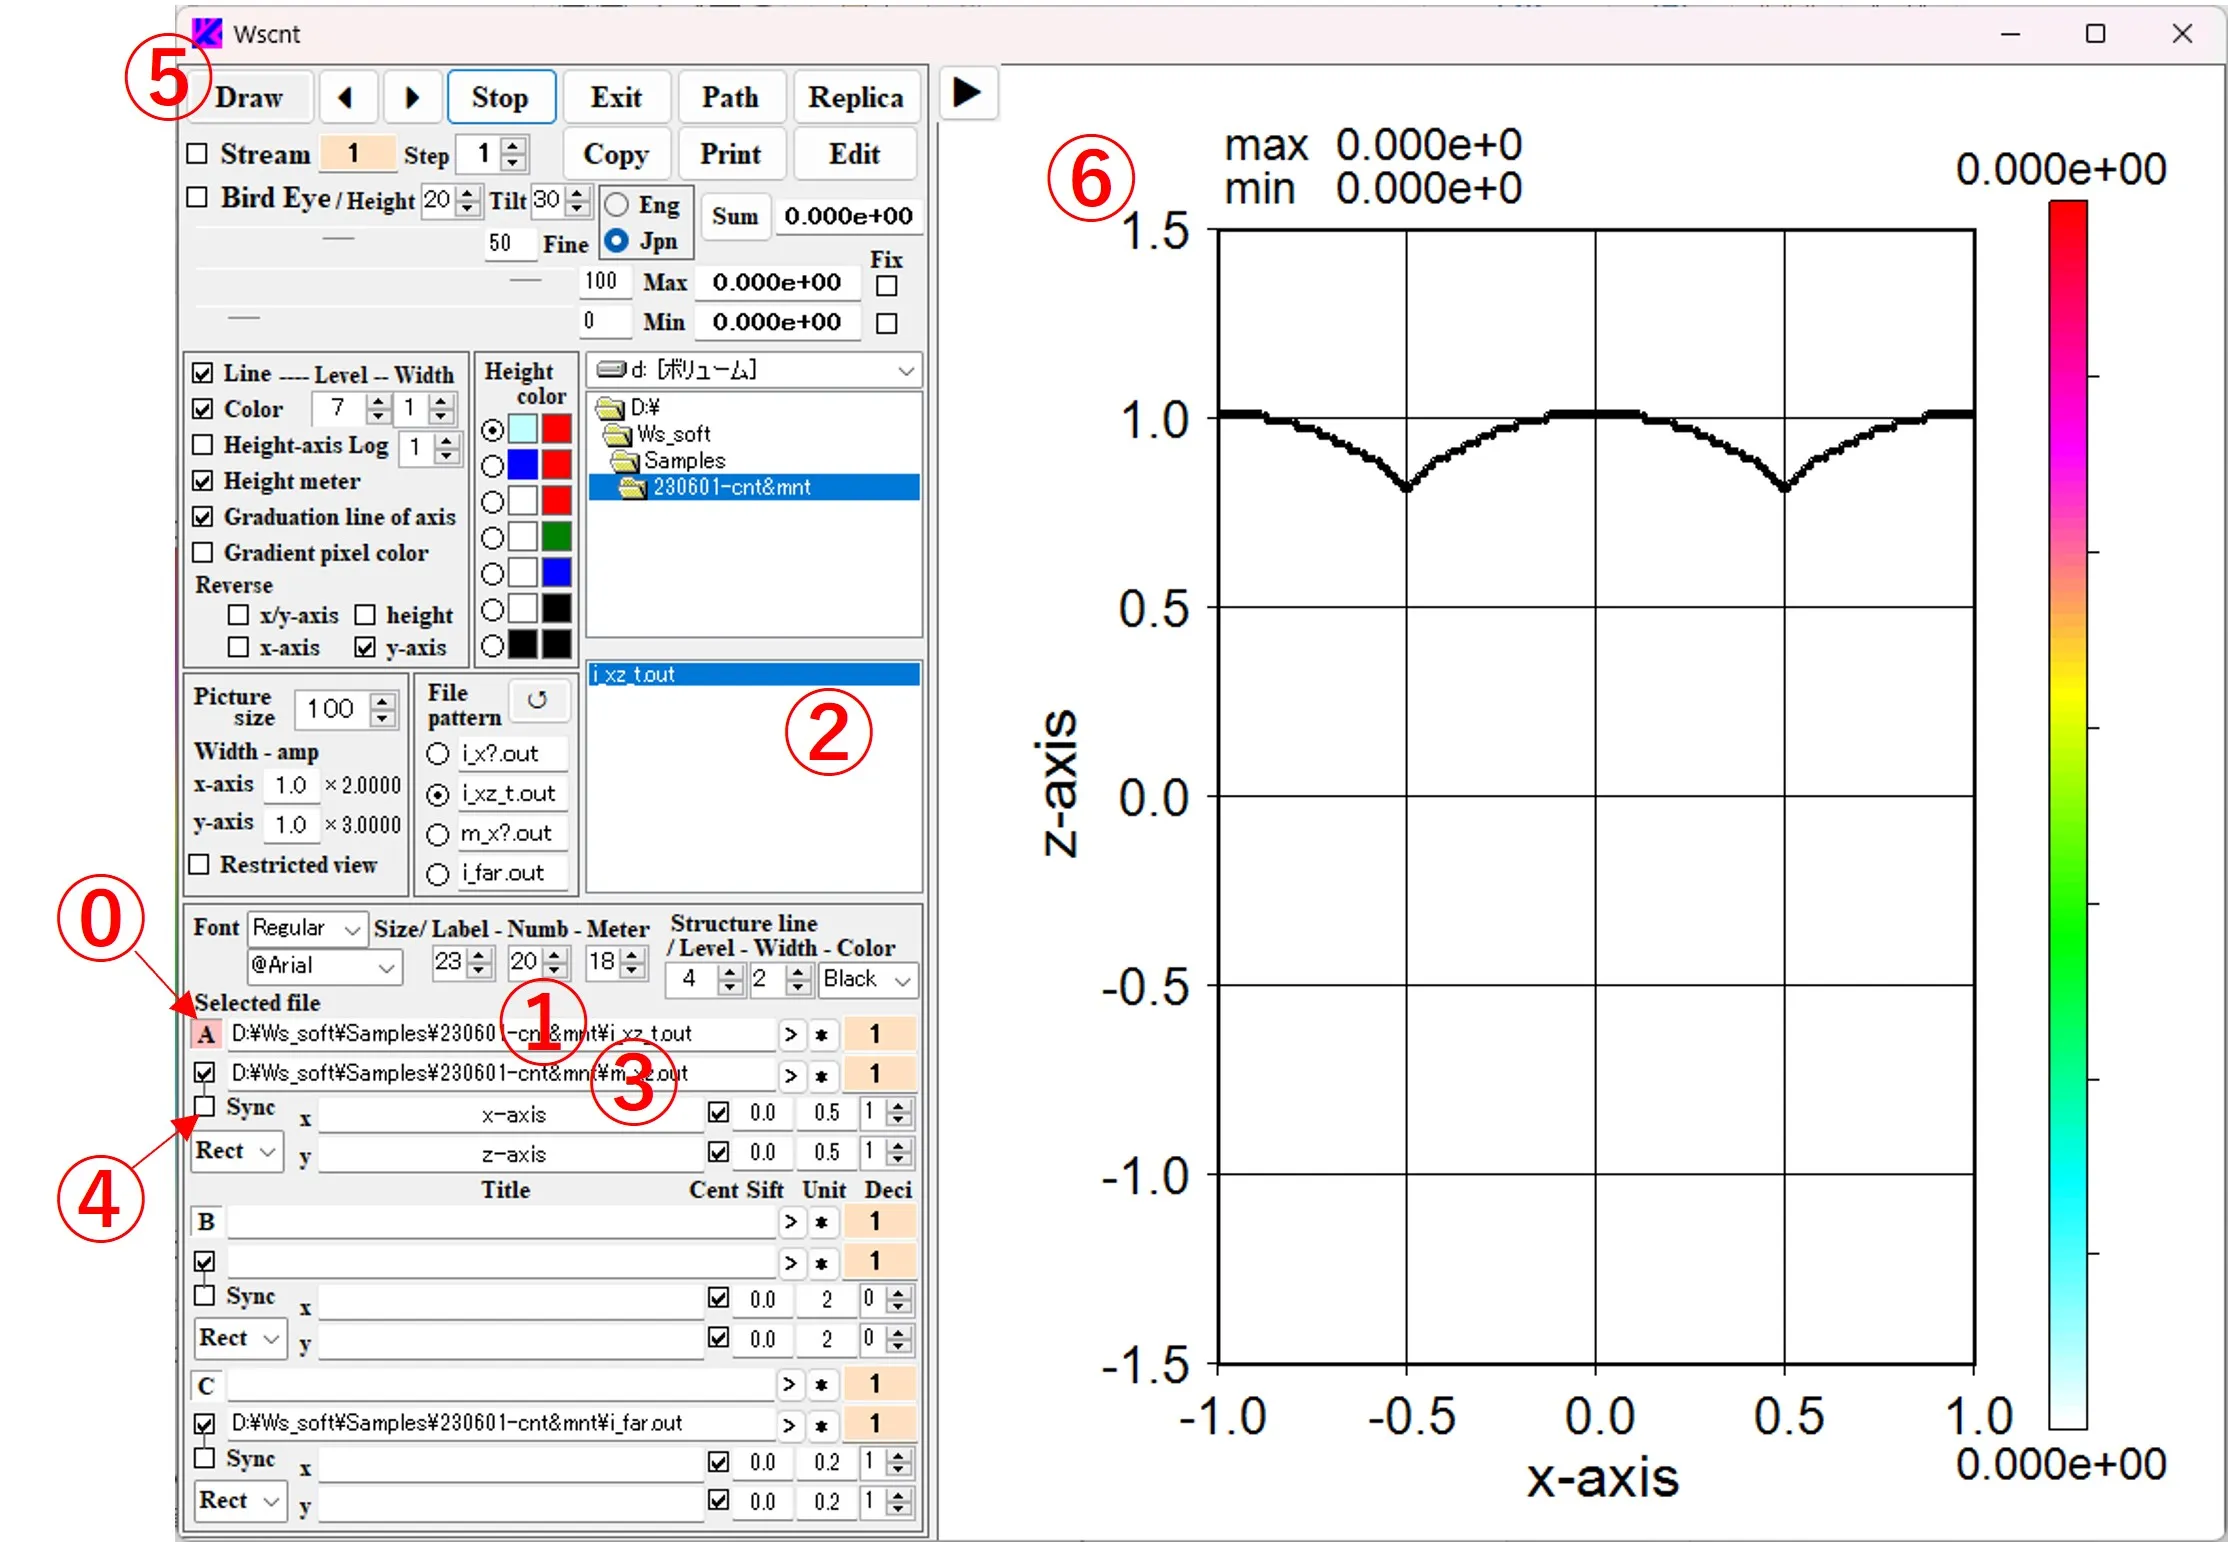
Task: Click the Tilt spinner arrows
Action: click(578, 201)
